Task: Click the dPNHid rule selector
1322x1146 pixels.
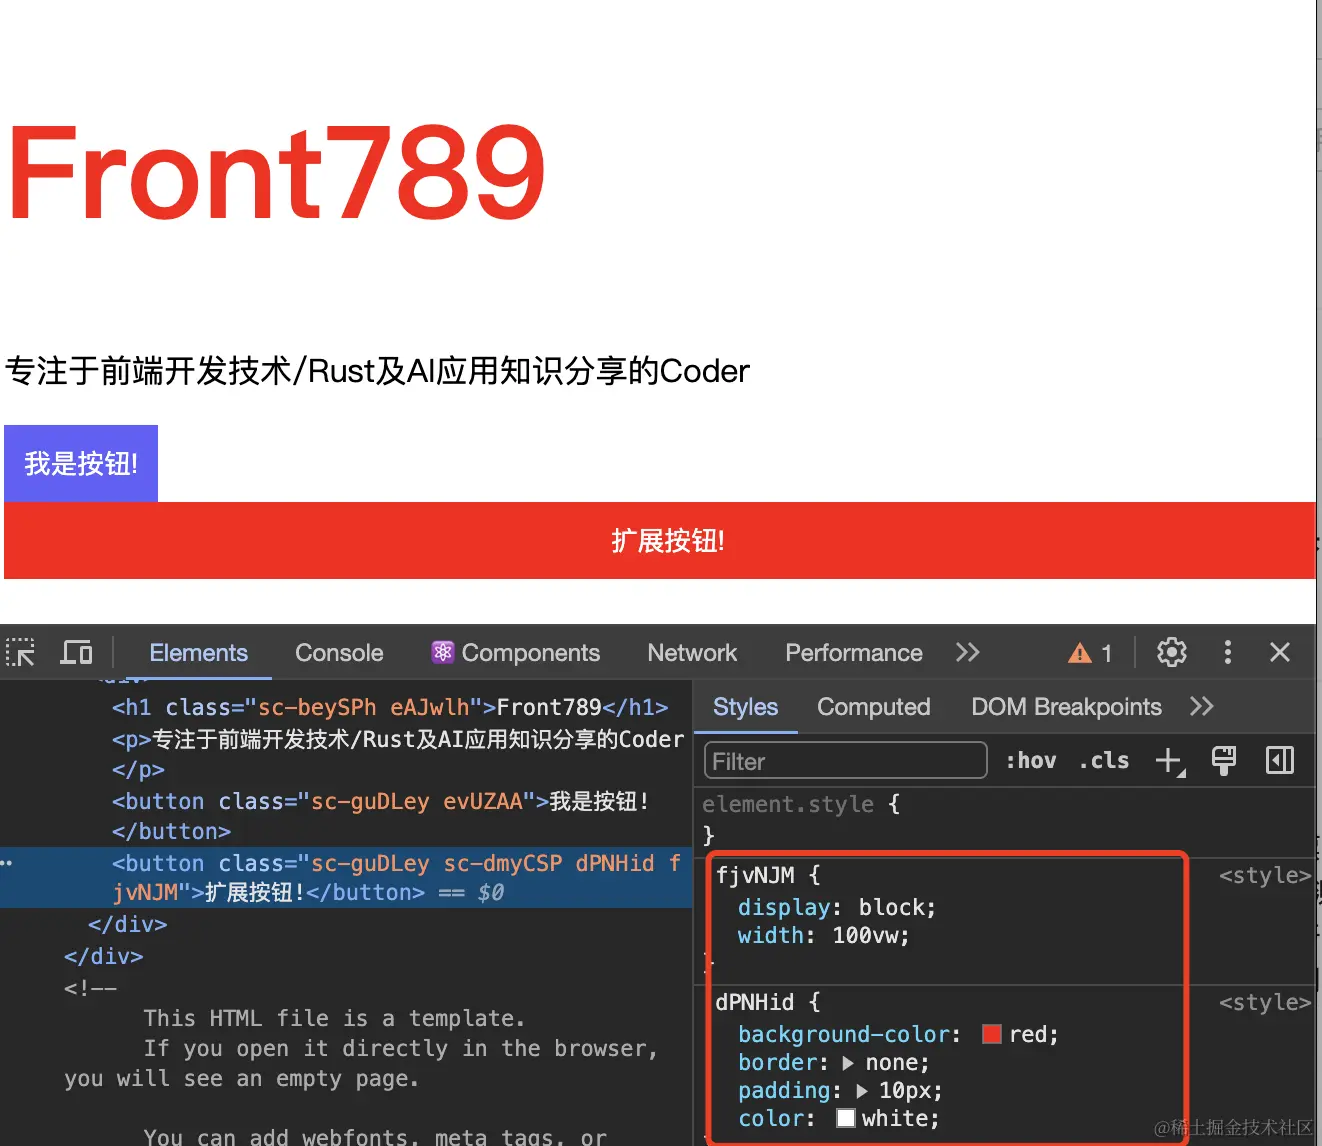Action: (755, 1002)
